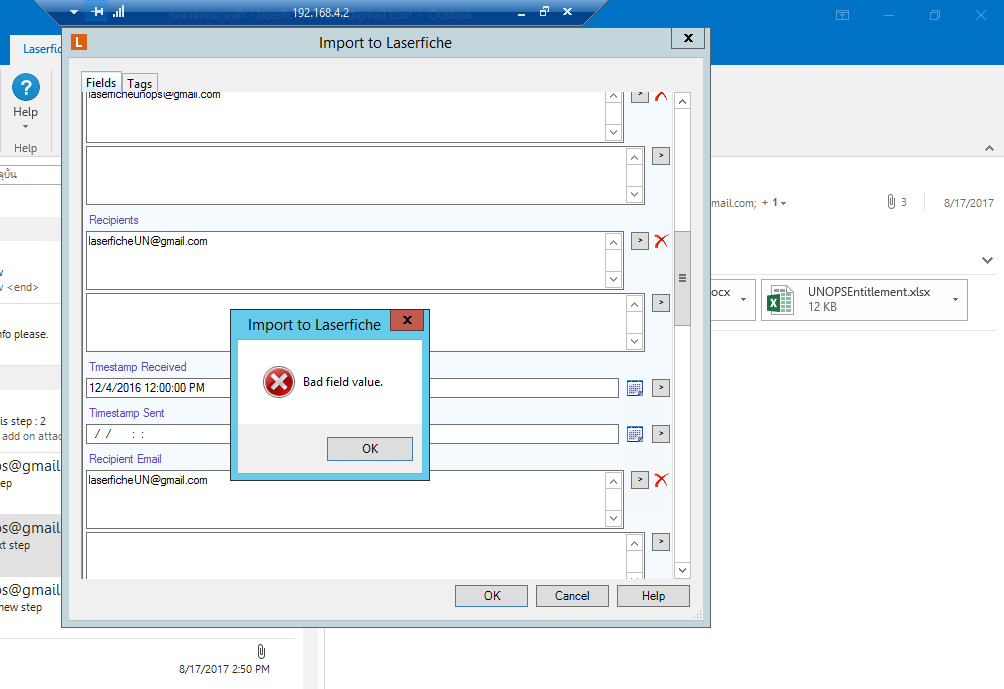Cancel the Import to Laserfiche dialog
1004x689 pixels.
pos(572,596)
